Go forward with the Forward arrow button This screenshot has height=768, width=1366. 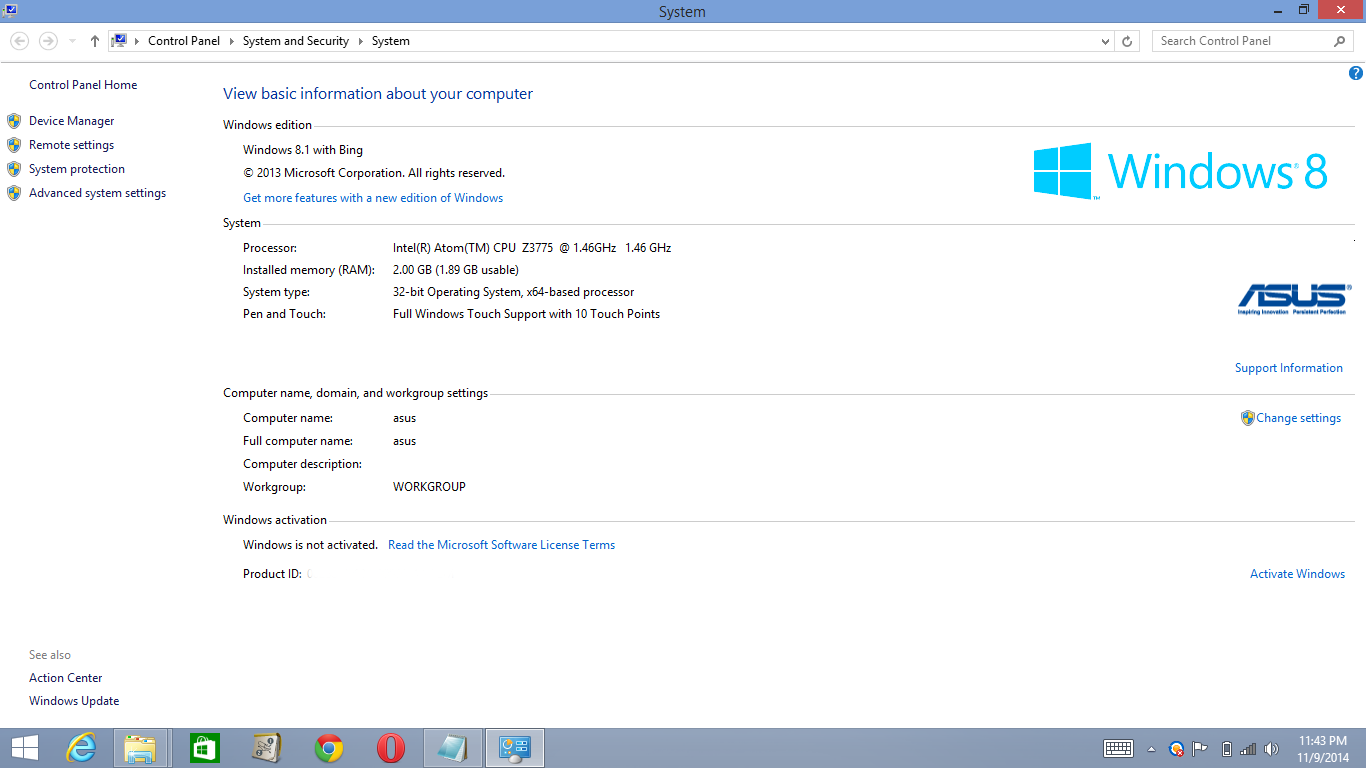(x=48, y=41)
